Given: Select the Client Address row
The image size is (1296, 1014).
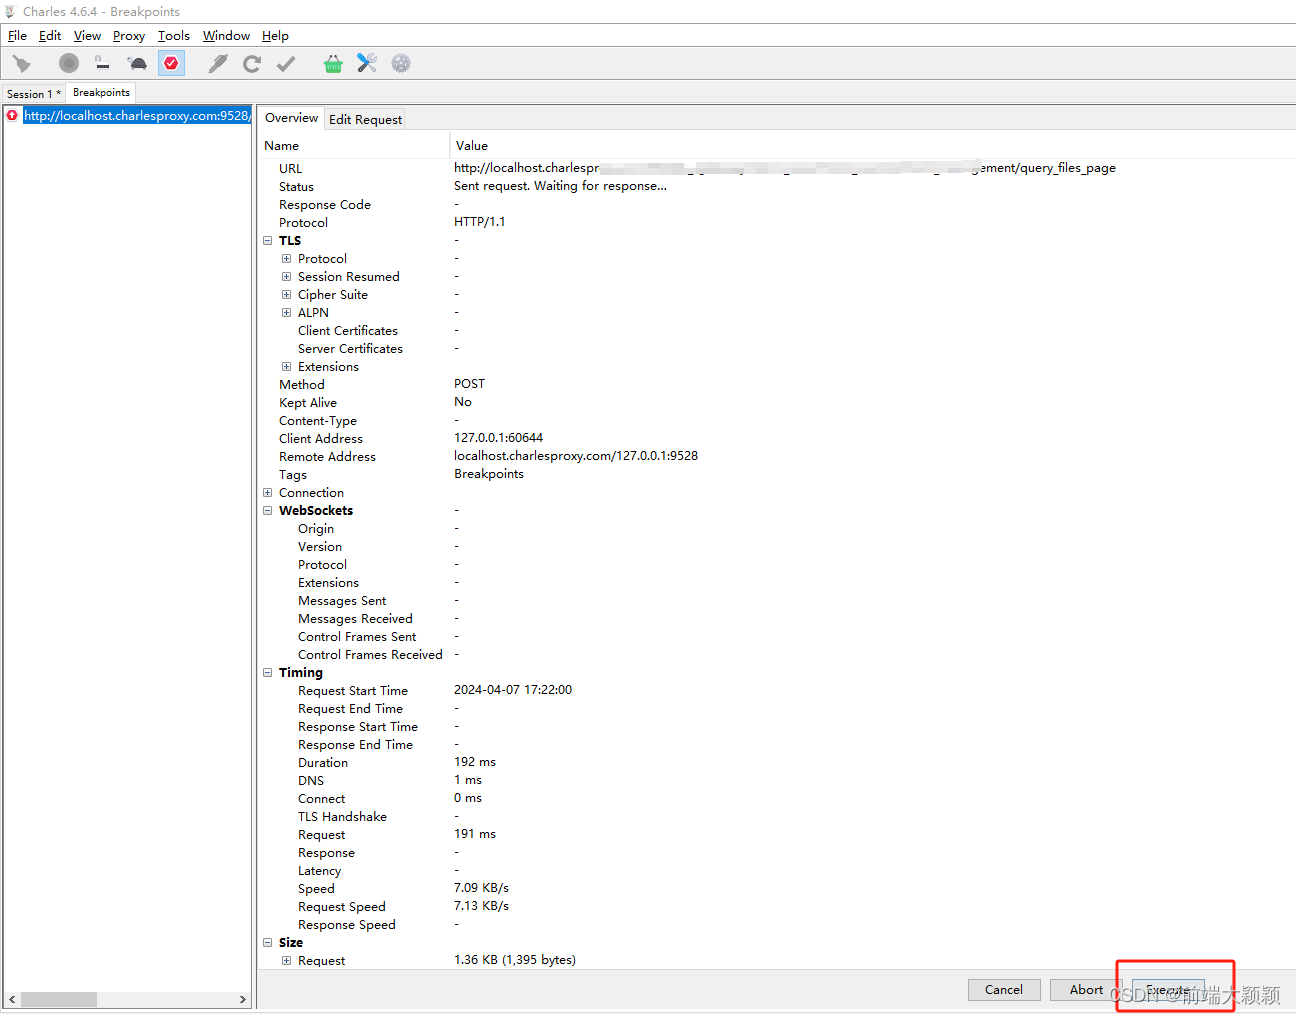Looking at the screenshot, I should pyautogui.click(x=776, y=439).
